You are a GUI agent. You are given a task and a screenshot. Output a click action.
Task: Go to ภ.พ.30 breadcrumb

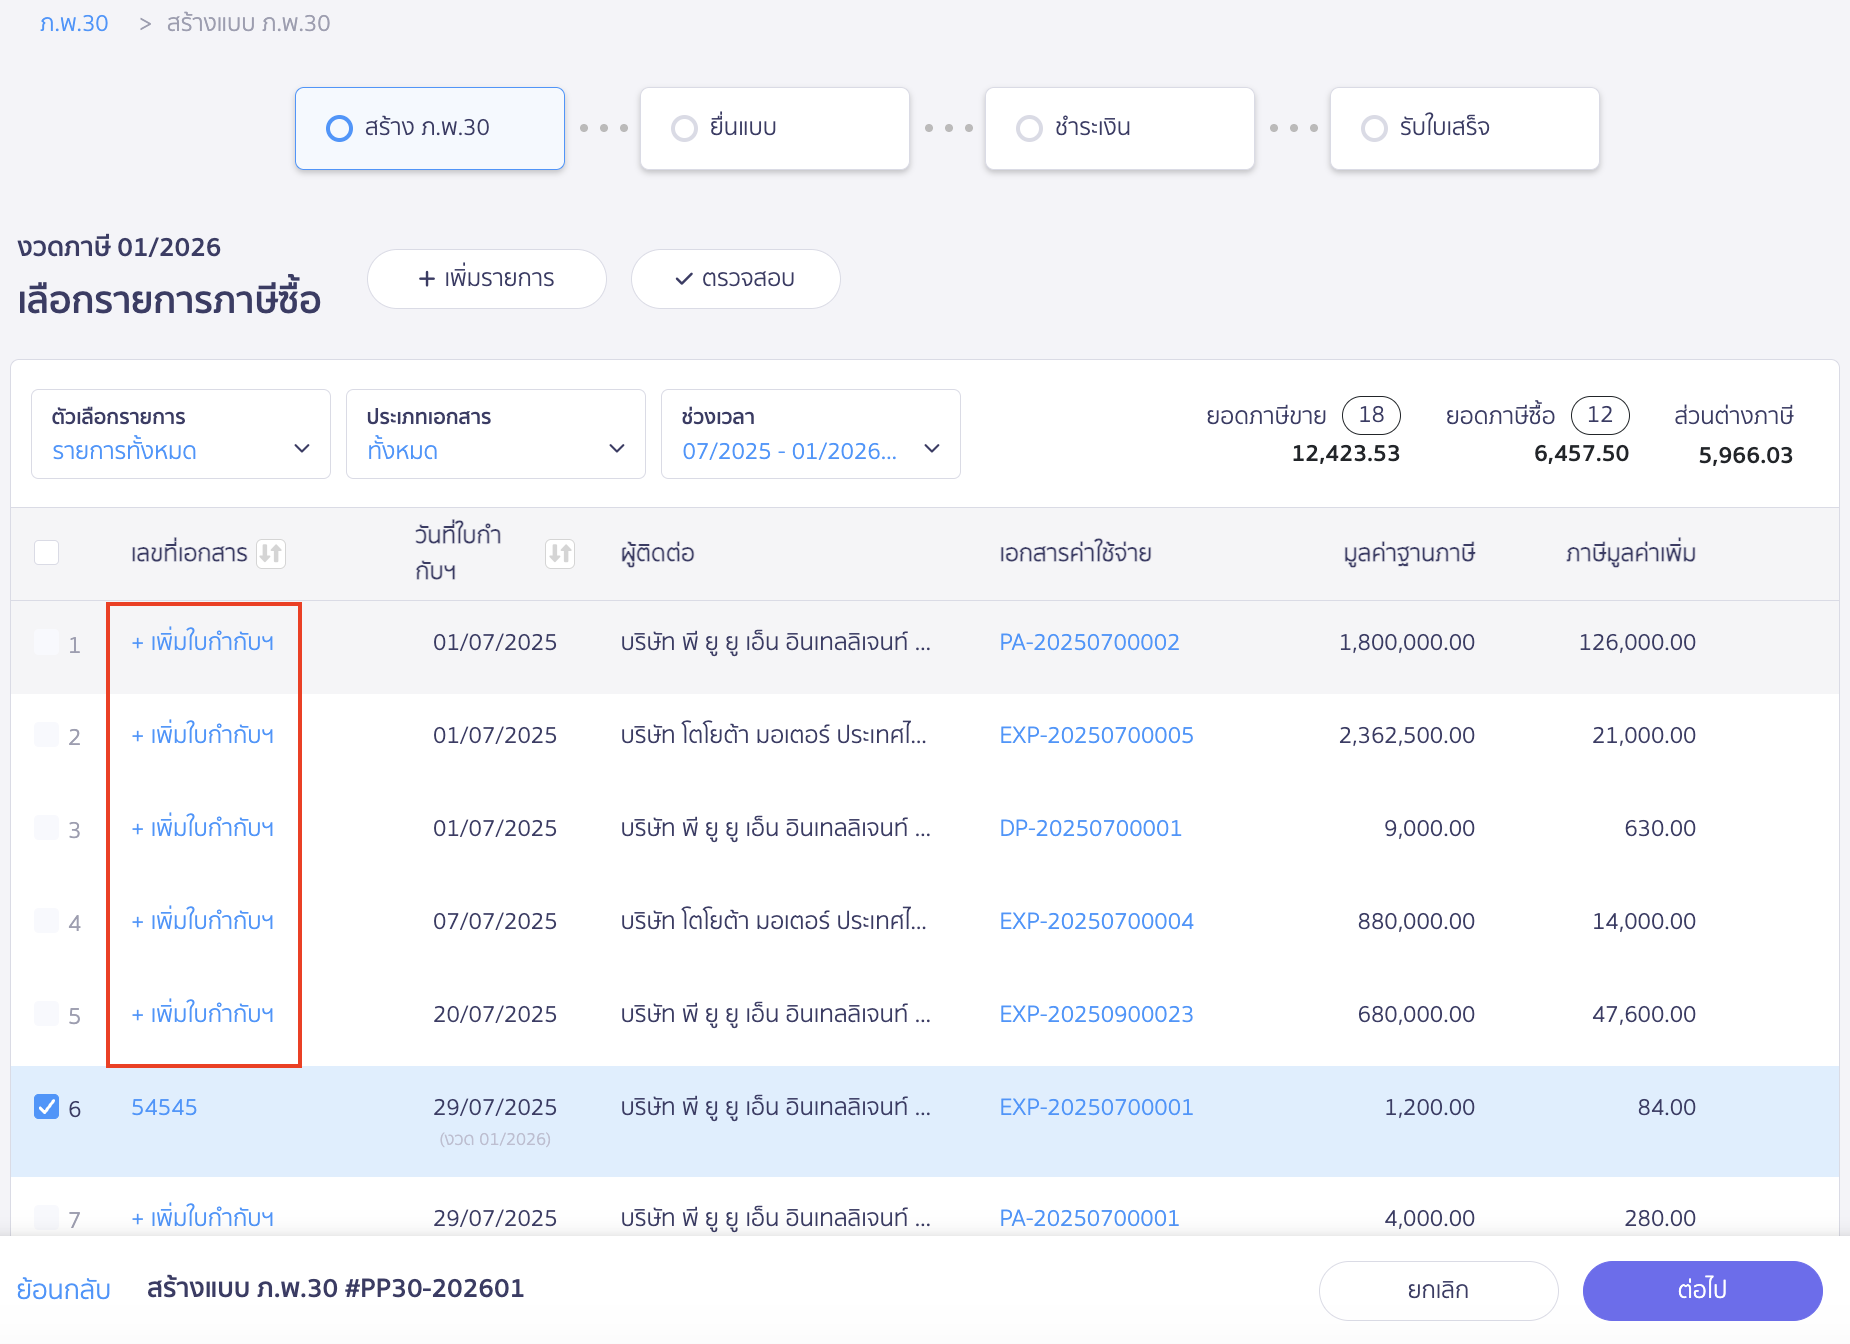74,23
